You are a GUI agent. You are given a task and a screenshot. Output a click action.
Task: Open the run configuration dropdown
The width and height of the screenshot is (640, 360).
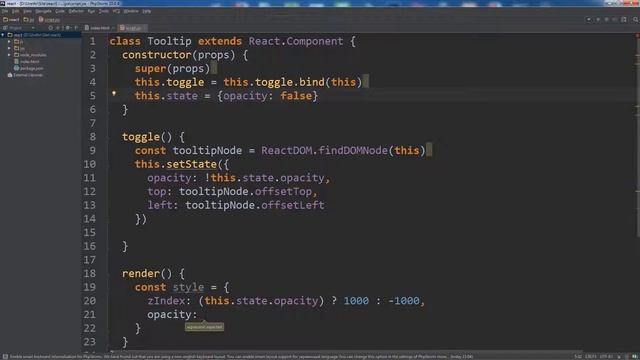click(x=589, y=19)
